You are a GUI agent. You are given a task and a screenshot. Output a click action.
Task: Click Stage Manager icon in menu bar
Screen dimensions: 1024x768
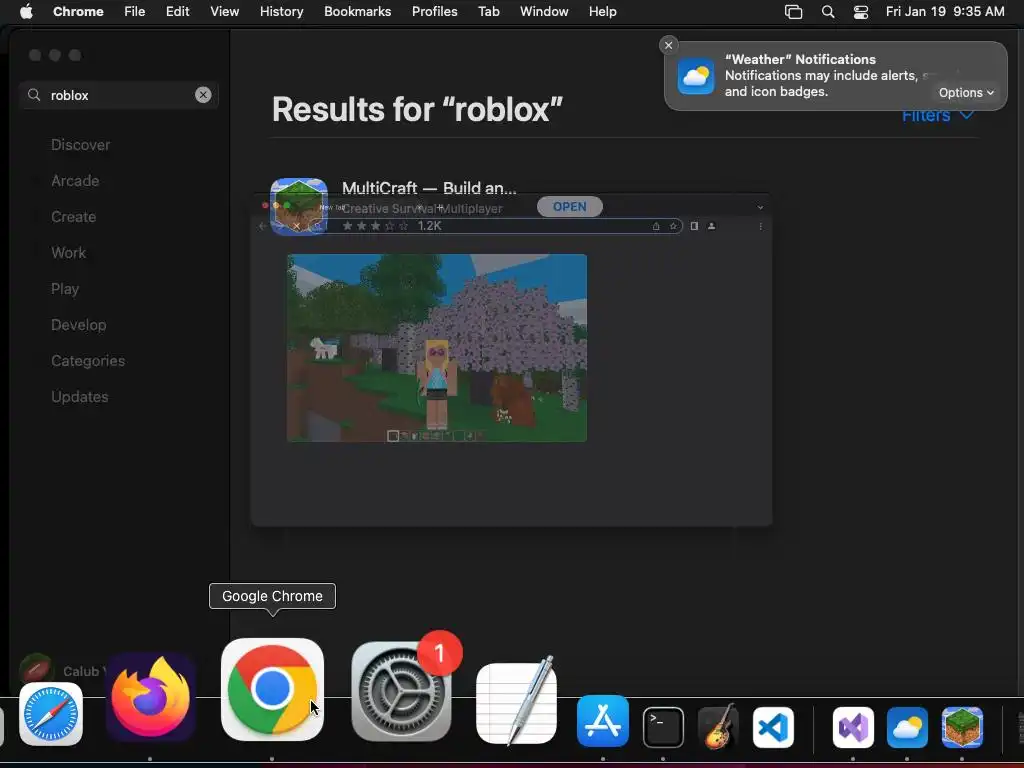click(793, 11)
